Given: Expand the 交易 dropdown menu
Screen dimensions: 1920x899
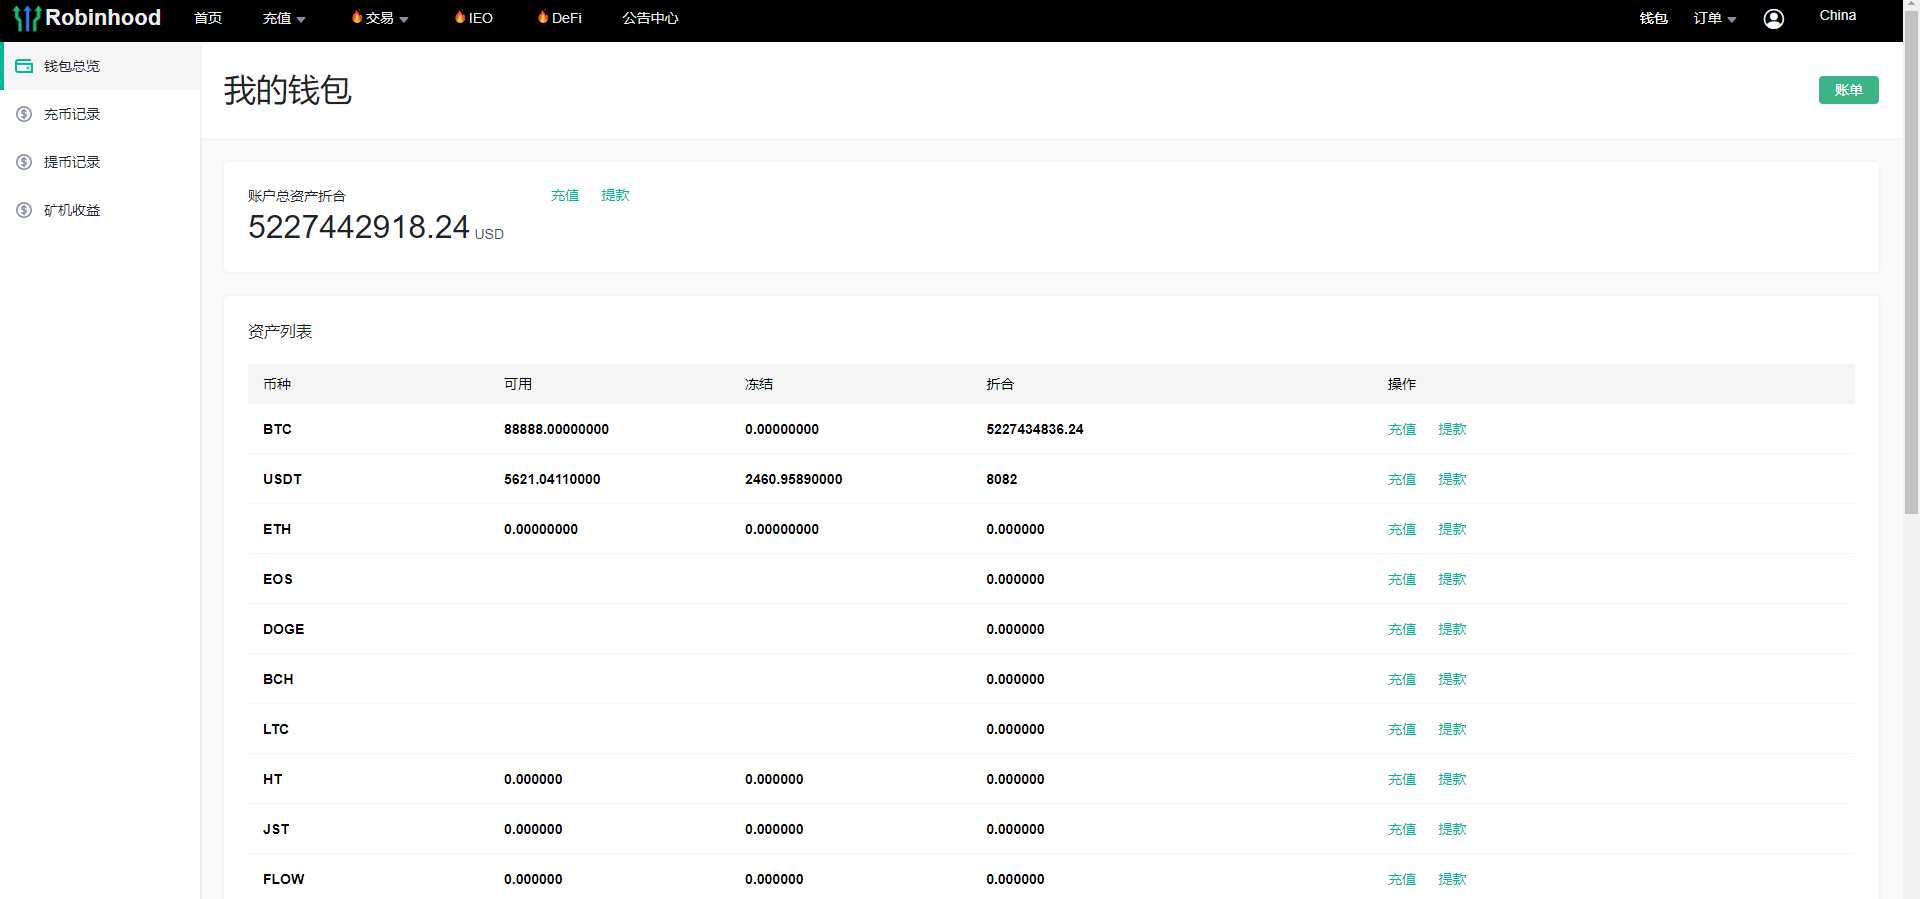Looking at the screenshot, I should 380,18.
